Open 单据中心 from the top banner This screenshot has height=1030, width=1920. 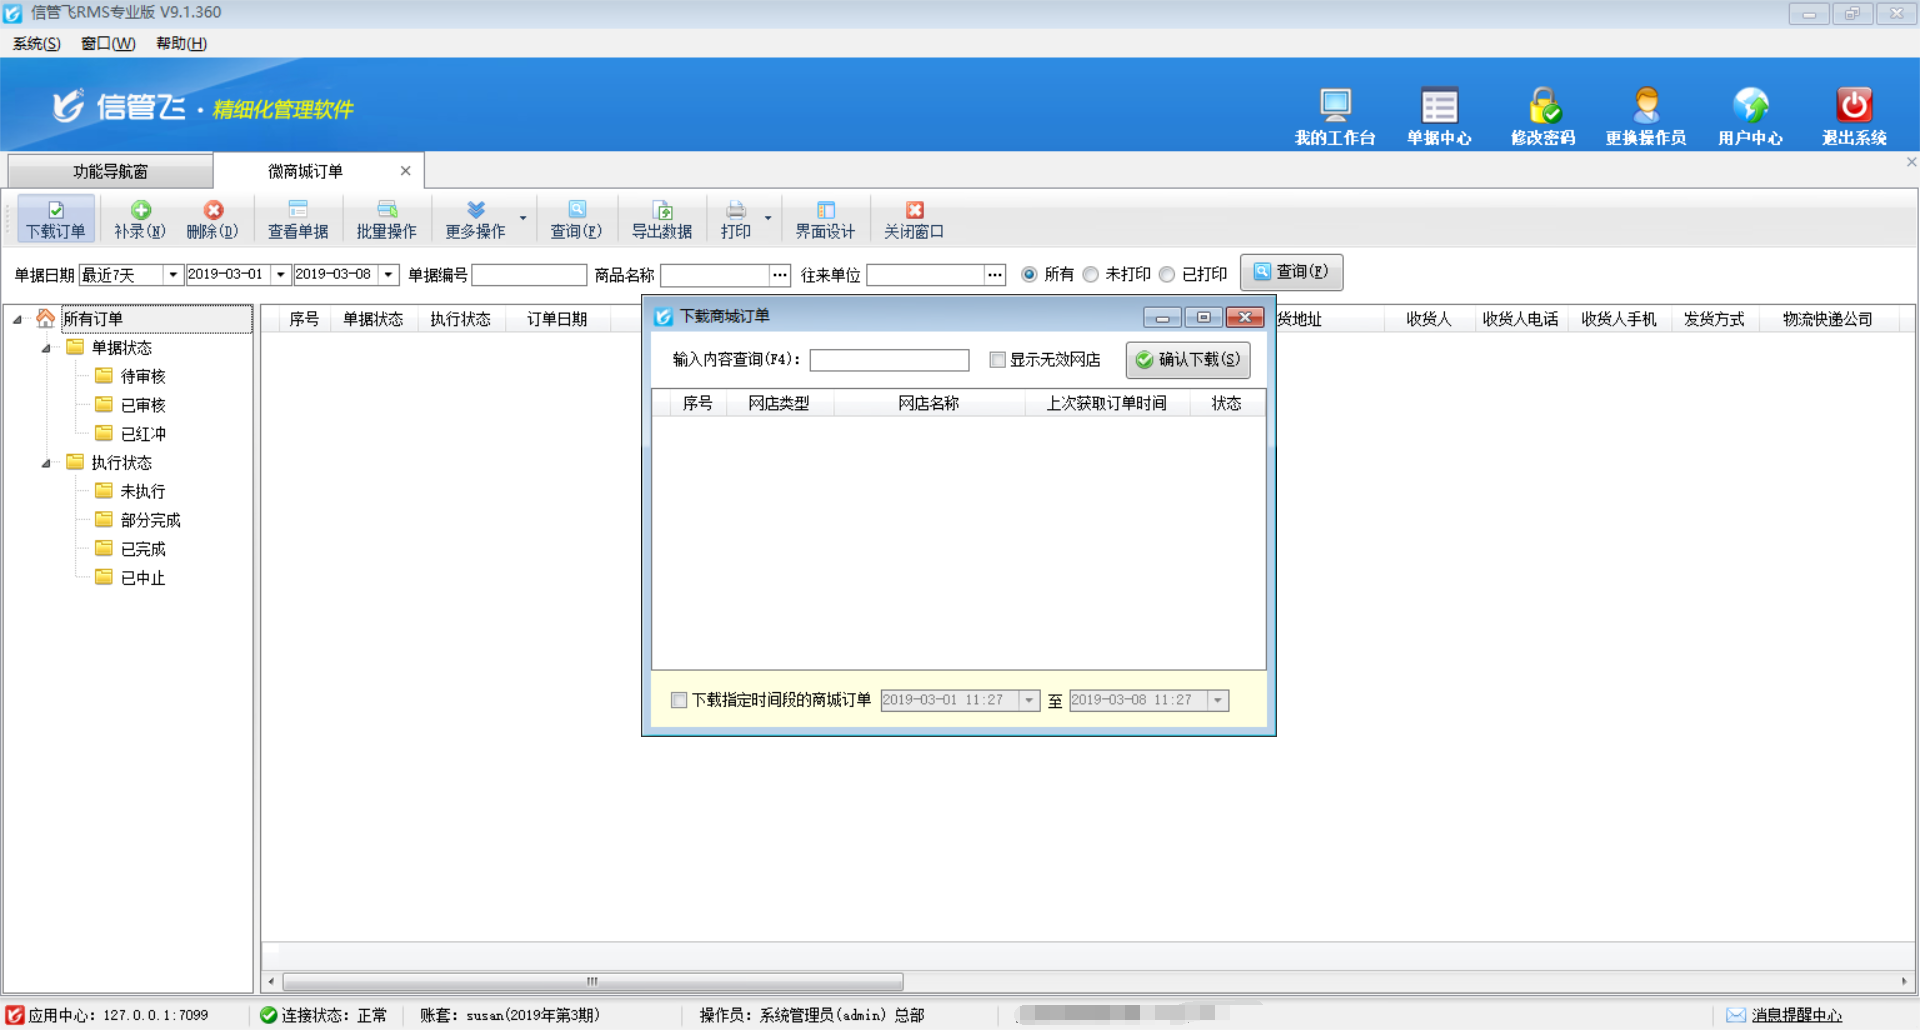tap(1439, 113)
